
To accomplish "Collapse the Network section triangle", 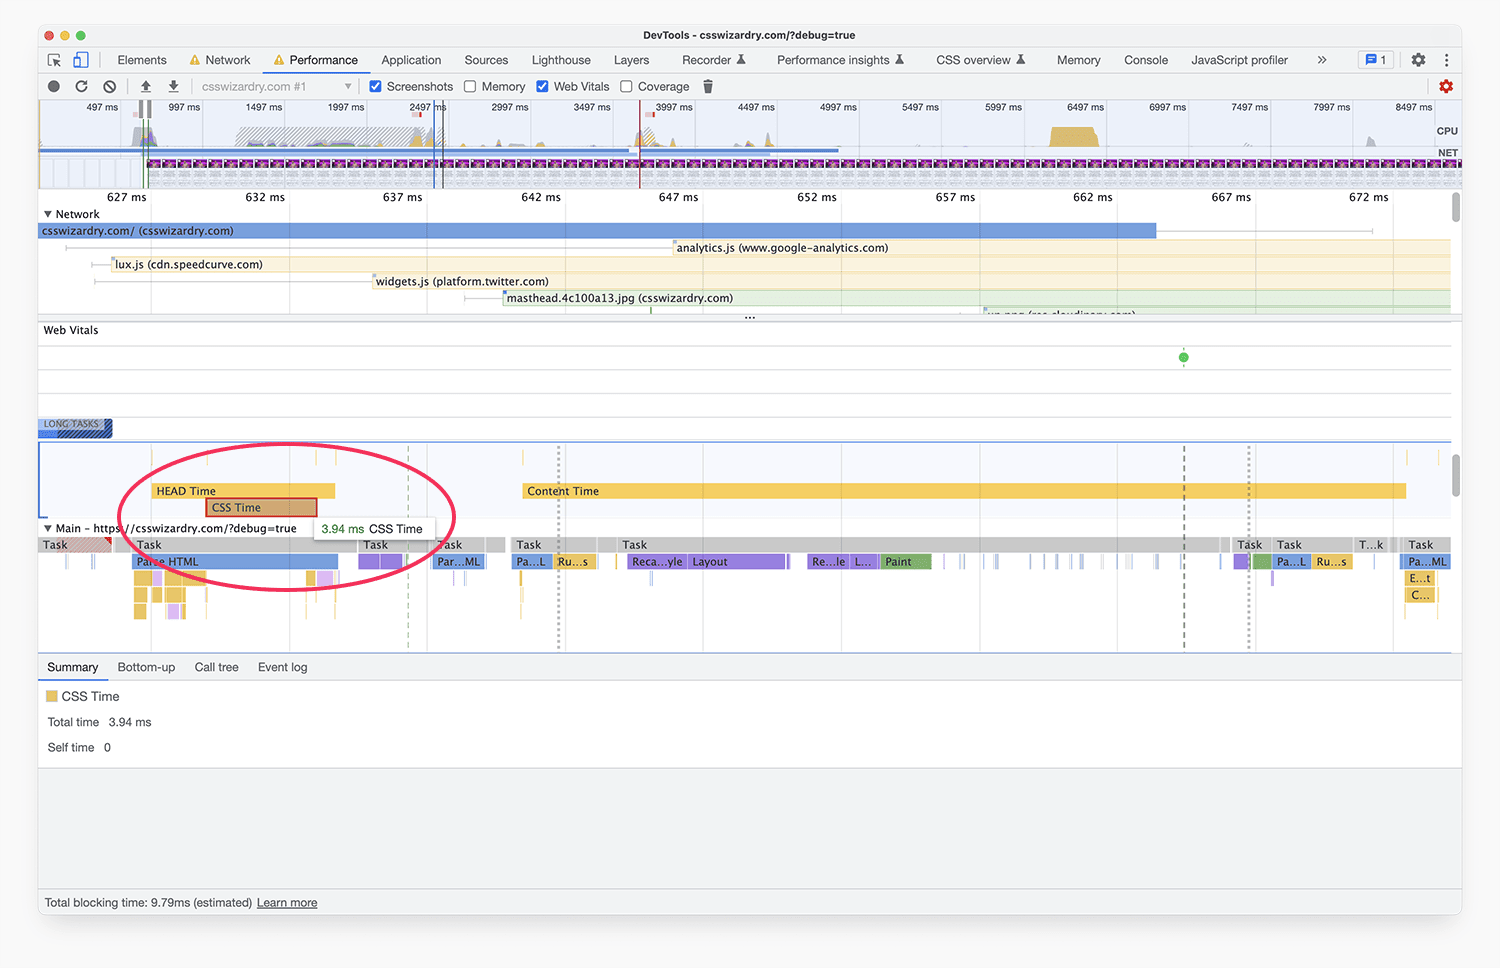I will [x=48, y=214].
